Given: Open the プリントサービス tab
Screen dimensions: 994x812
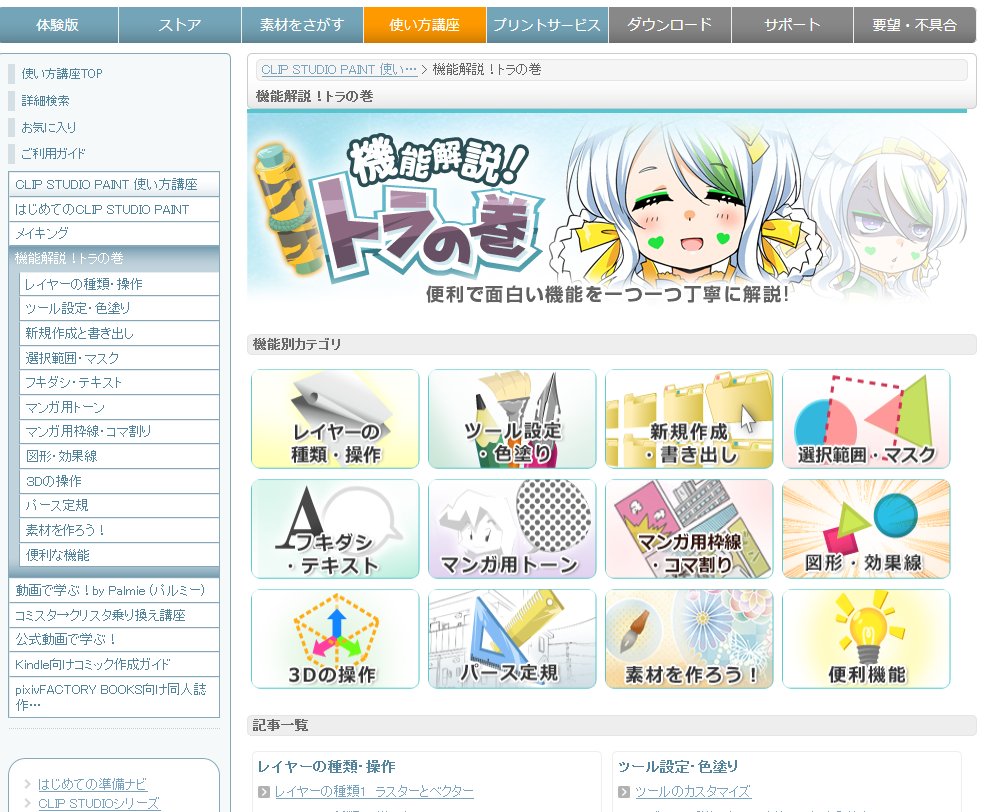Looking at the screenshot, I should click(547, 25).
